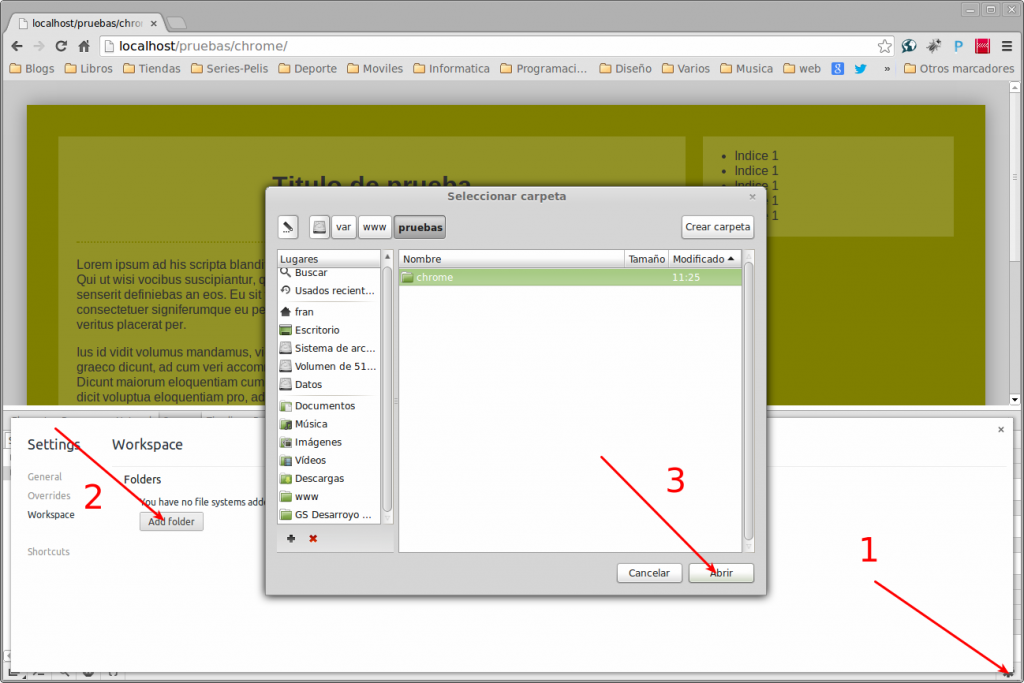Select the pruebas path segment
This screenshot has width=1024, height=683.
point(420,227)
